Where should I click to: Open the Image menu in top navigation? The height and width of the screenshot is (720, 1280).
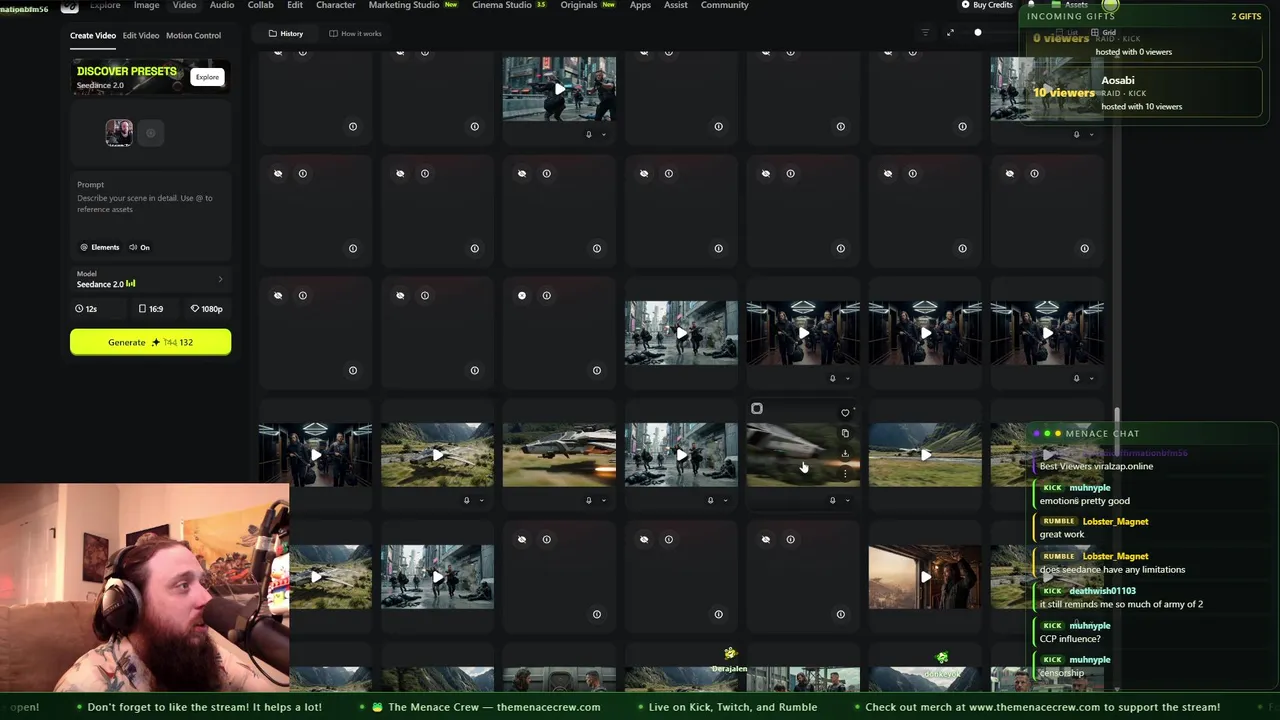coord(147,5)
